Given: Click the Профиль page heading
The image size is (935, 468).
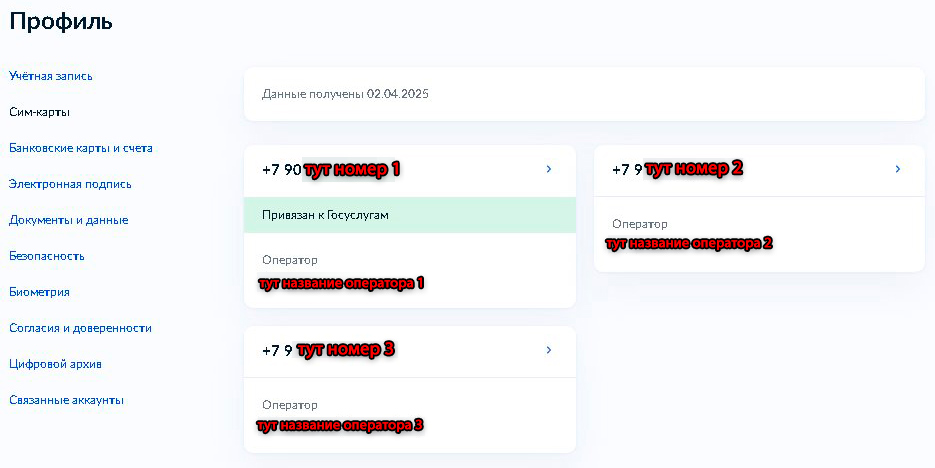Looking at the screenshot, I should 61,21.
